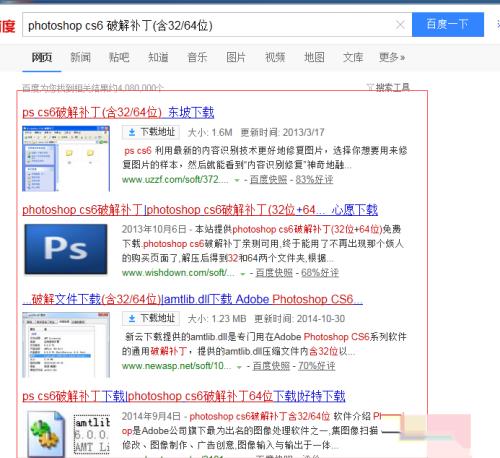Click the 百度一下 search button

tap(448, 24)
